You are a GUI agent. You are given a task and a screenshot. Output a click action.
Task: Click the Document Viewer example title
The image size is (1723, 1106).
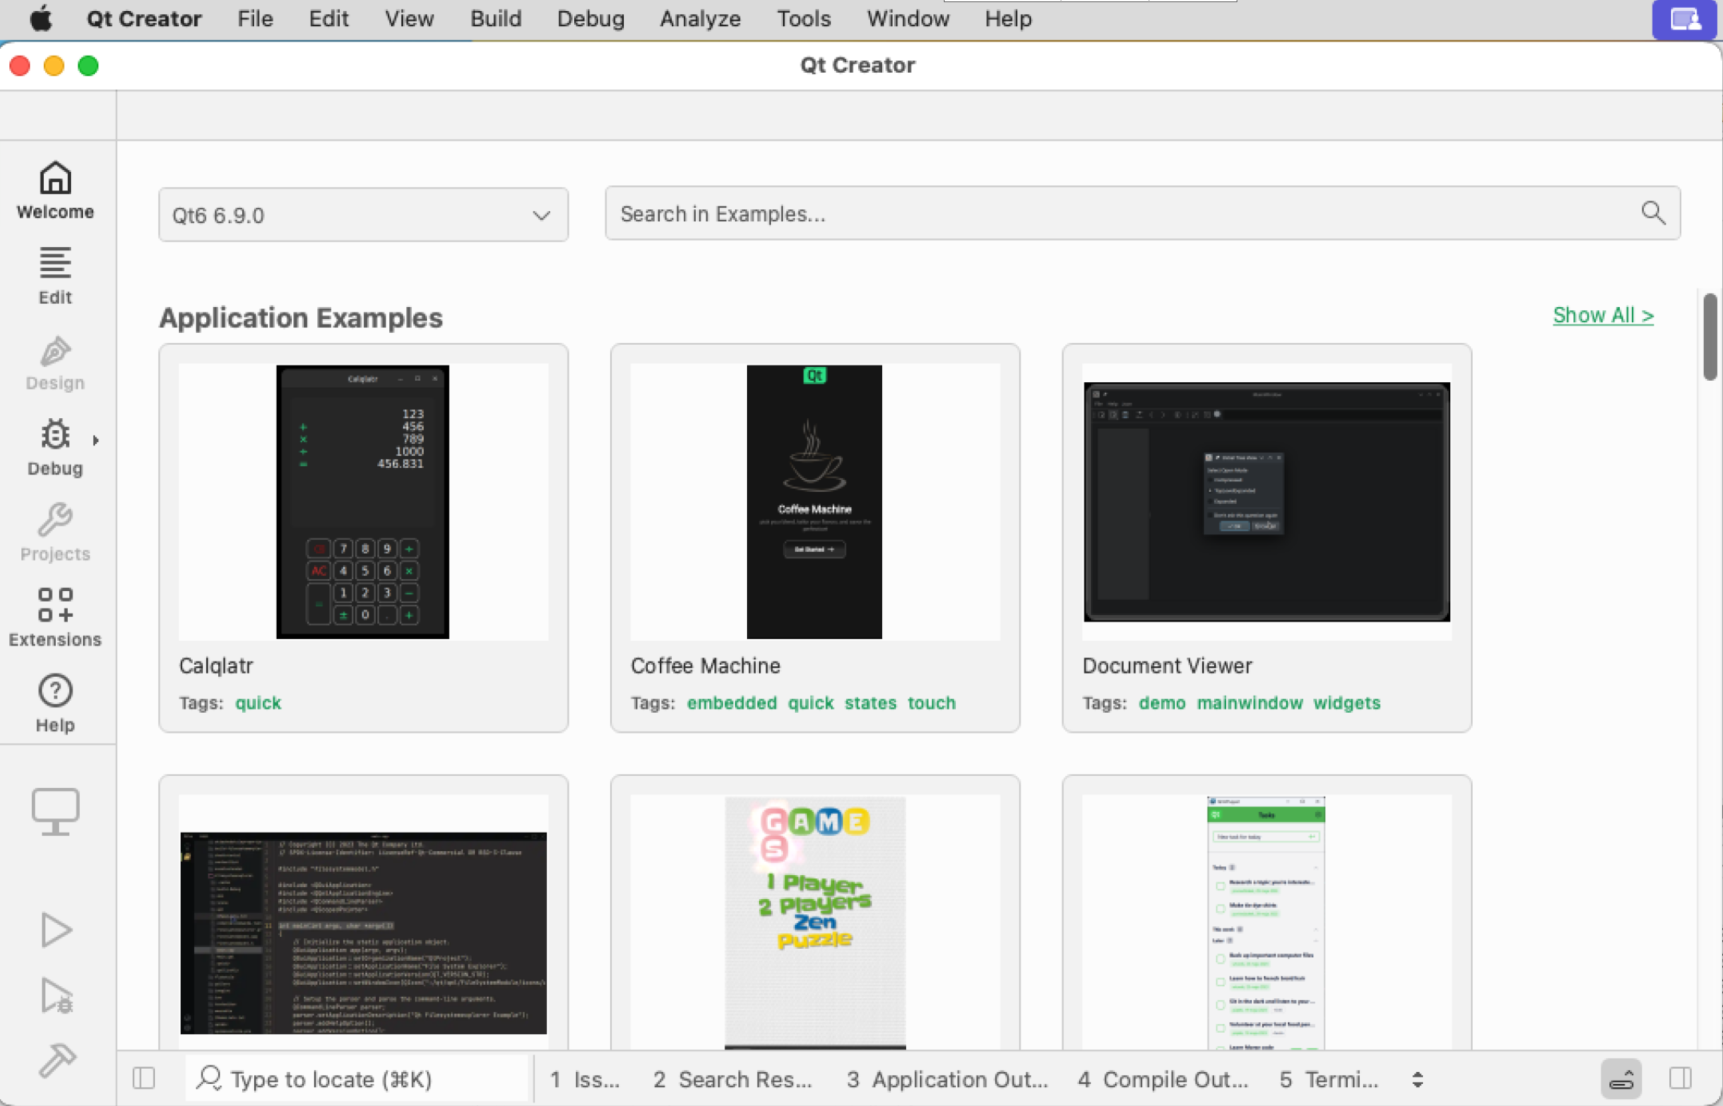[1167, 666]
